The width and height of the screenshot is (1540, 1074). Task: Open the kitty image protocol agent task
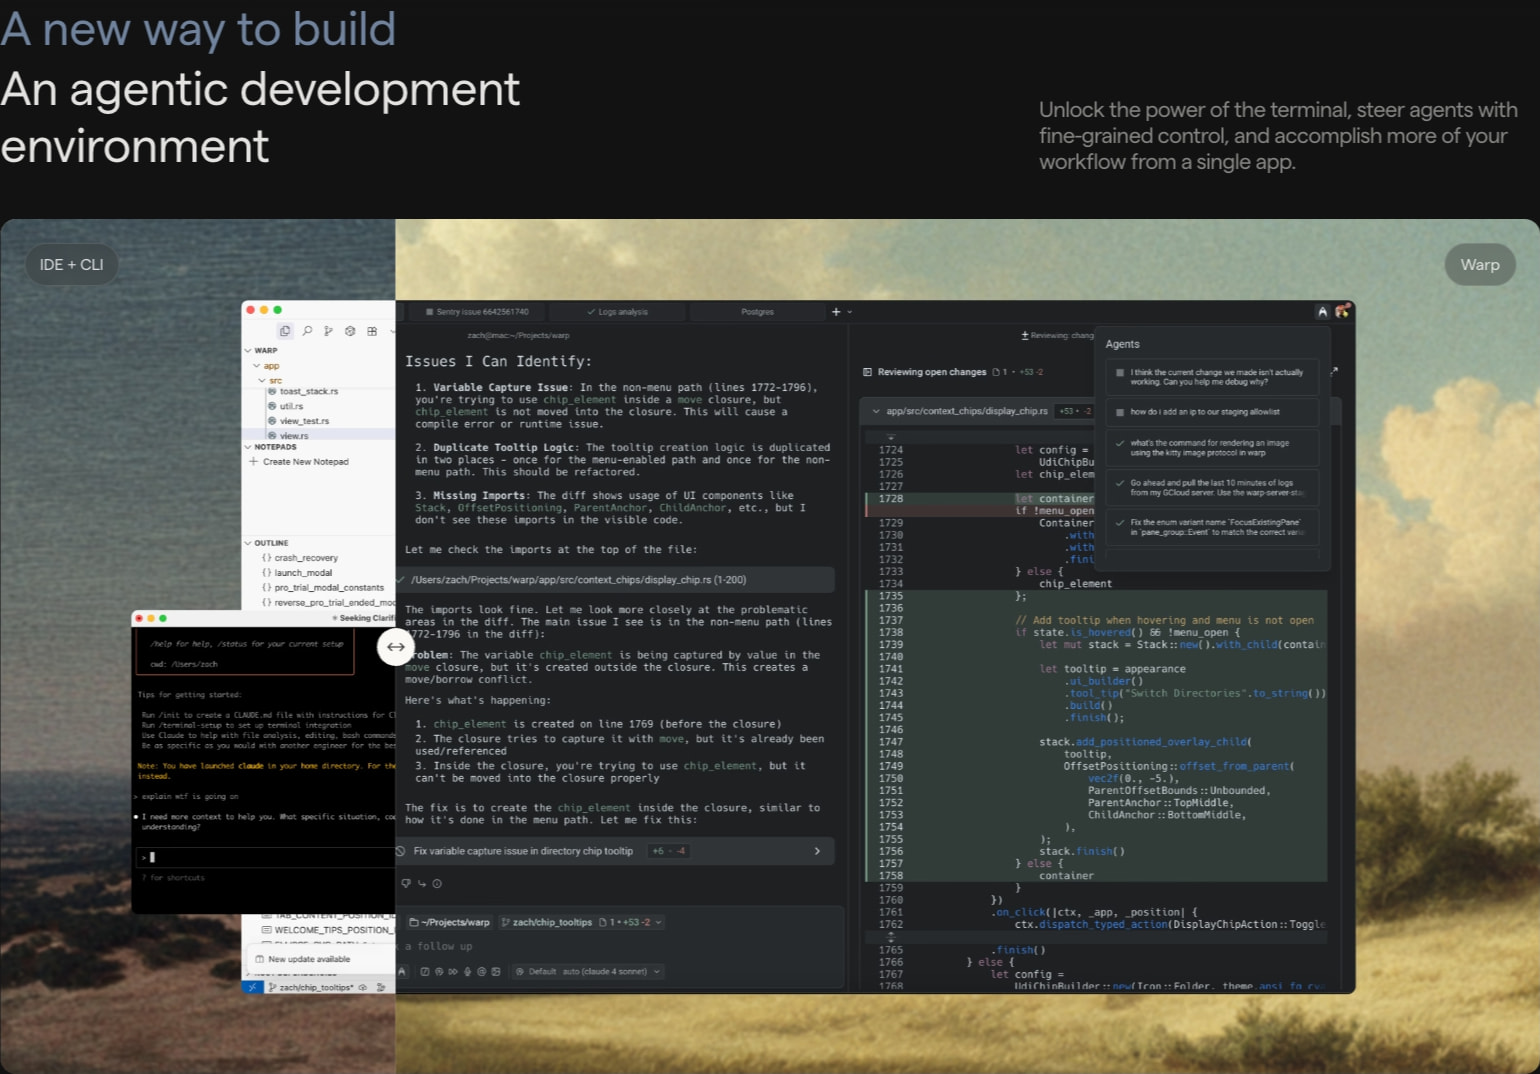(1213, 448)
